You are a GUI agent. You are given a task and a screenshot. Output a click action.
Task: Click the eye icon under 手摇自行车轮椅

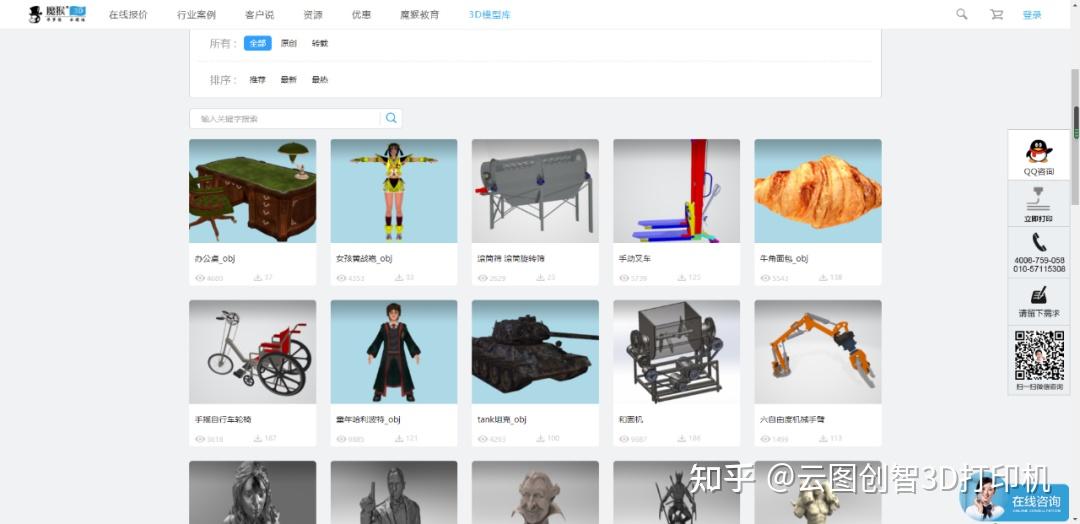200,439
